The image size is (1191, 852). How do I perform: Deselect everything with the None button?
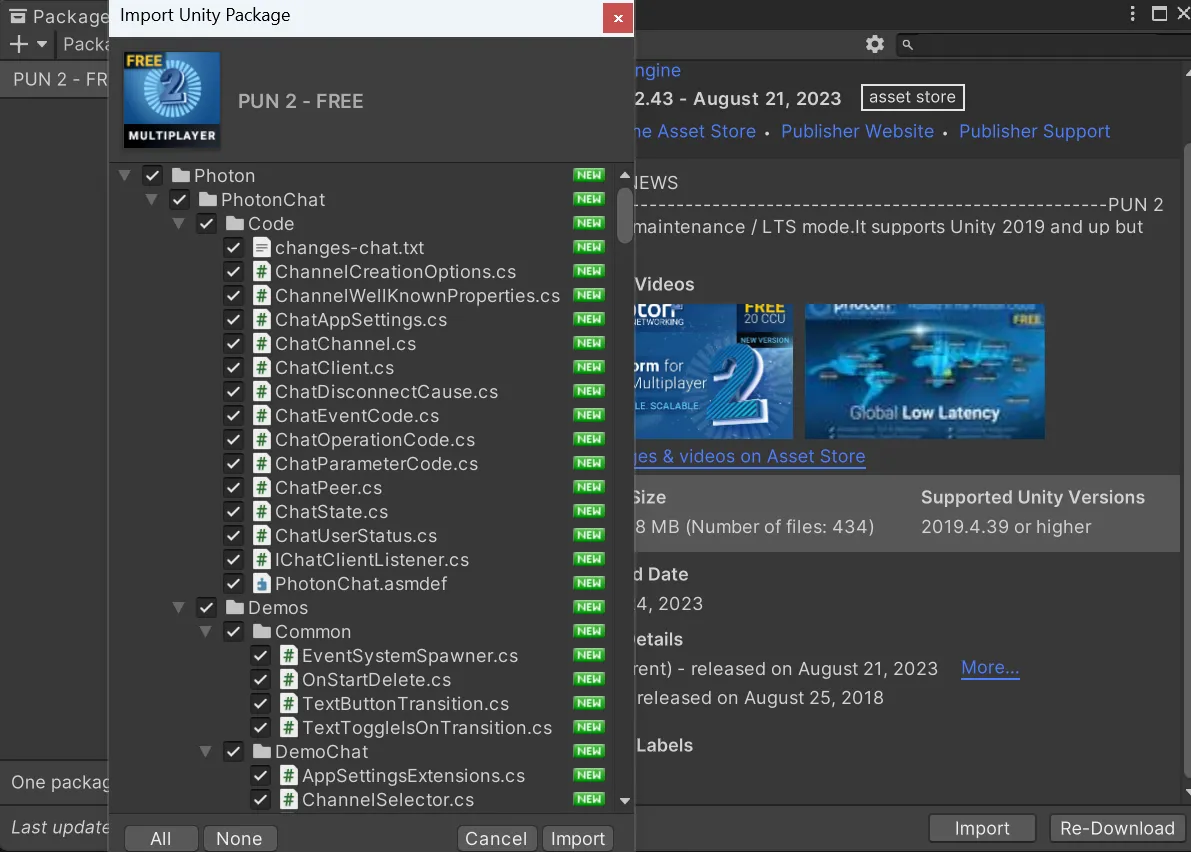[239, 838]
